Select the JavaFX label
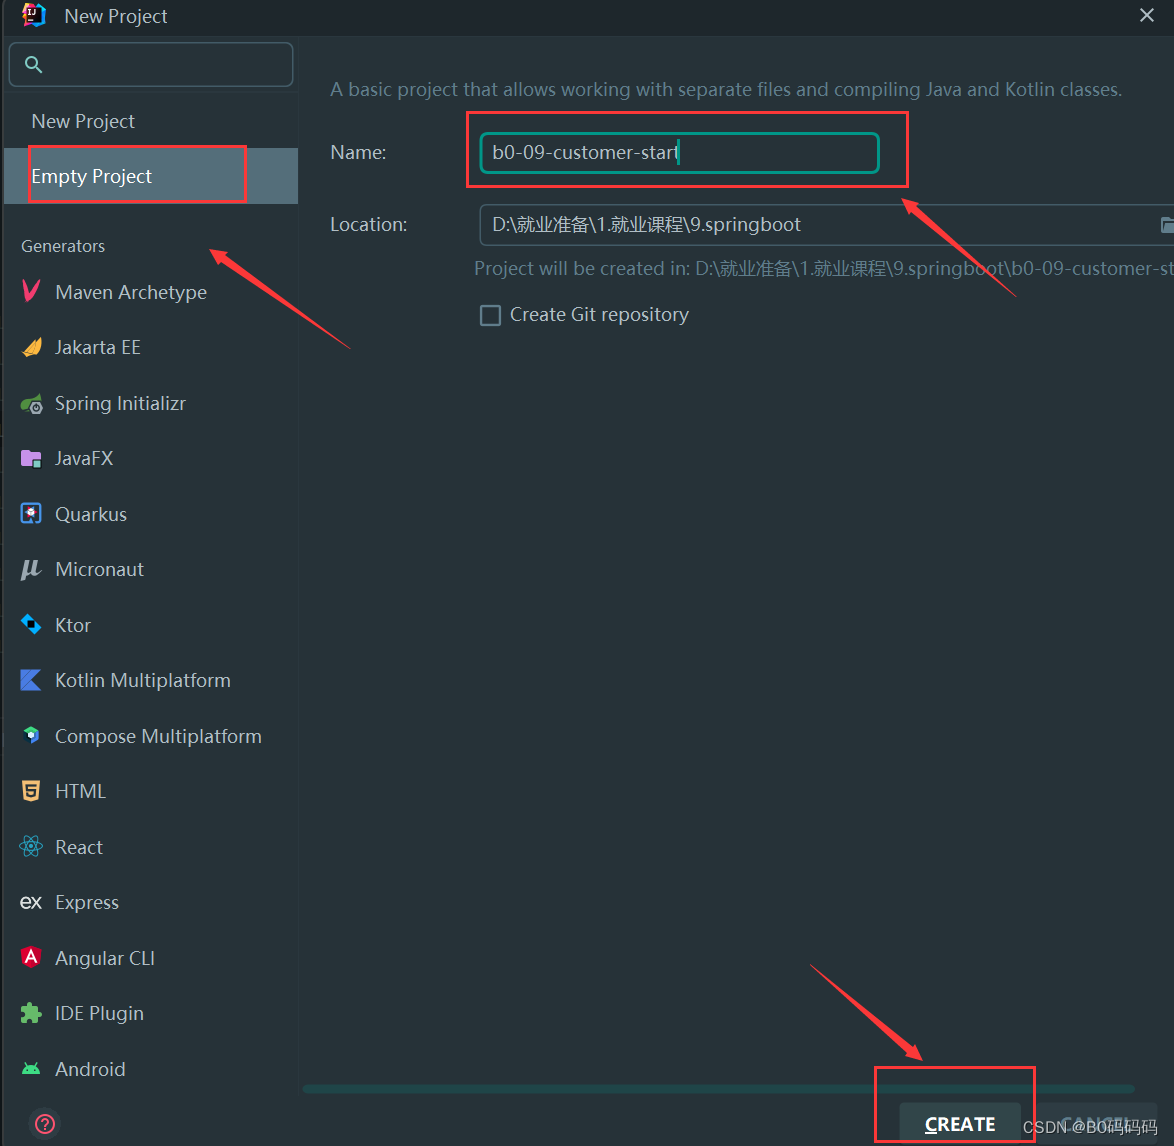Screen dimensions: 1174x1146 point(84,459)
